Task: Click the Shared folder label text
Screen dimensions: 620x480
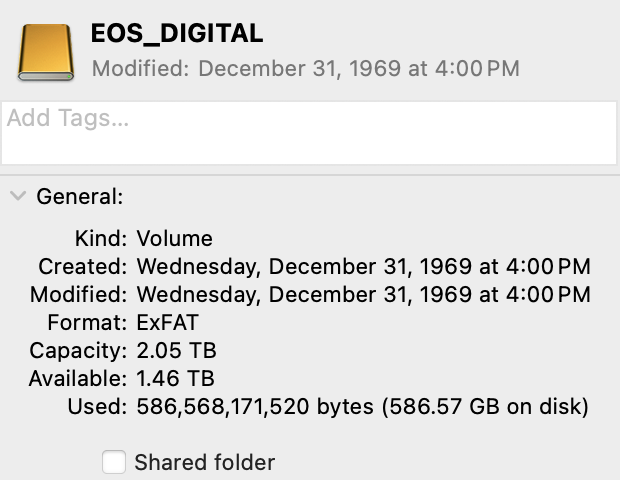Action: pyautogui.click(x=204, y=462)
